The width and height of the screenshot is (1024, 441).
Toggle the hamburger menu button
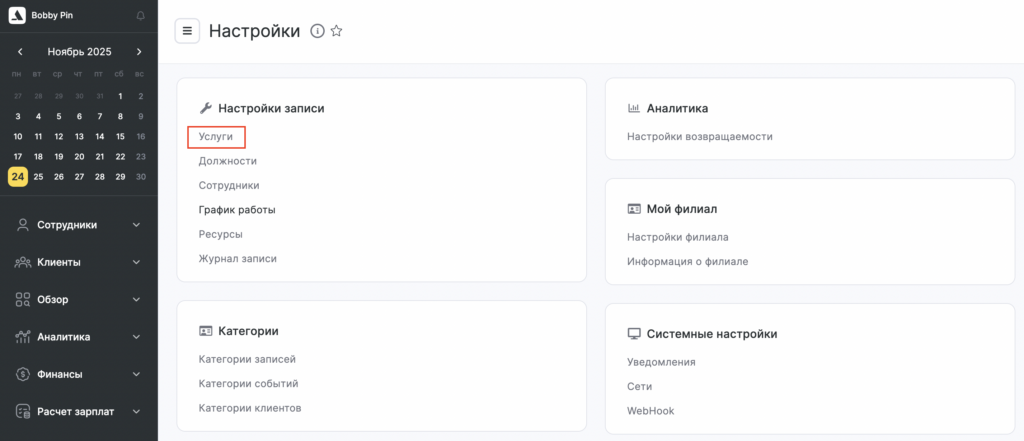(187, 31)
